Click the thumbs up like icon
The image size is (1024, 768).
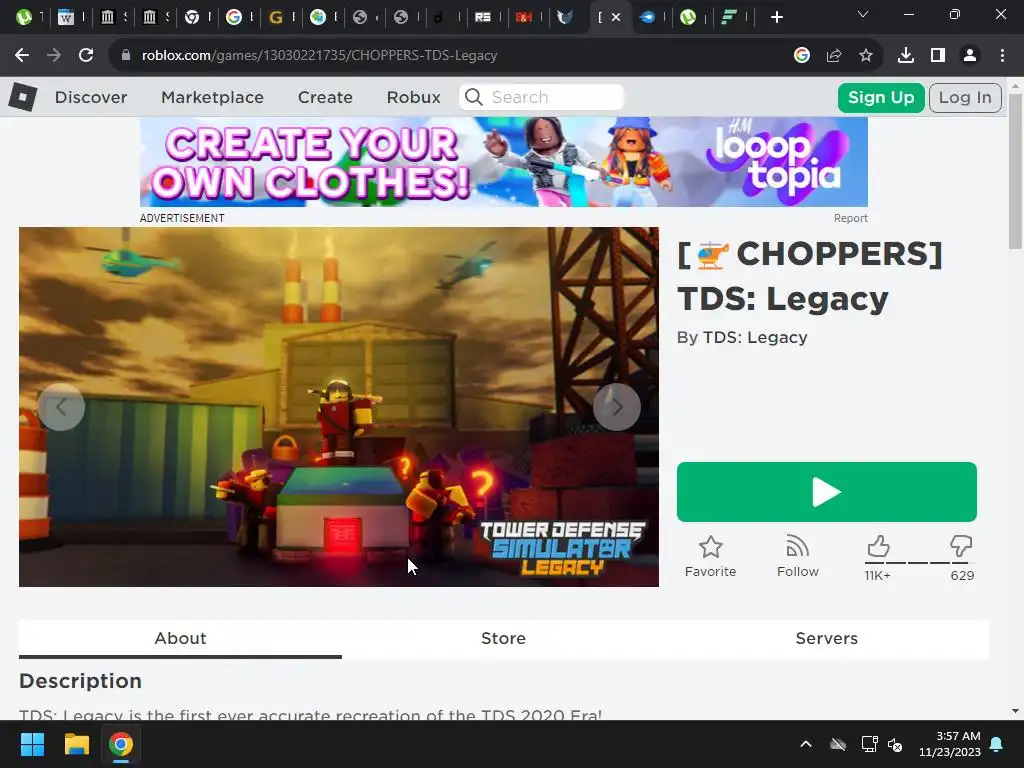(878, 546)
